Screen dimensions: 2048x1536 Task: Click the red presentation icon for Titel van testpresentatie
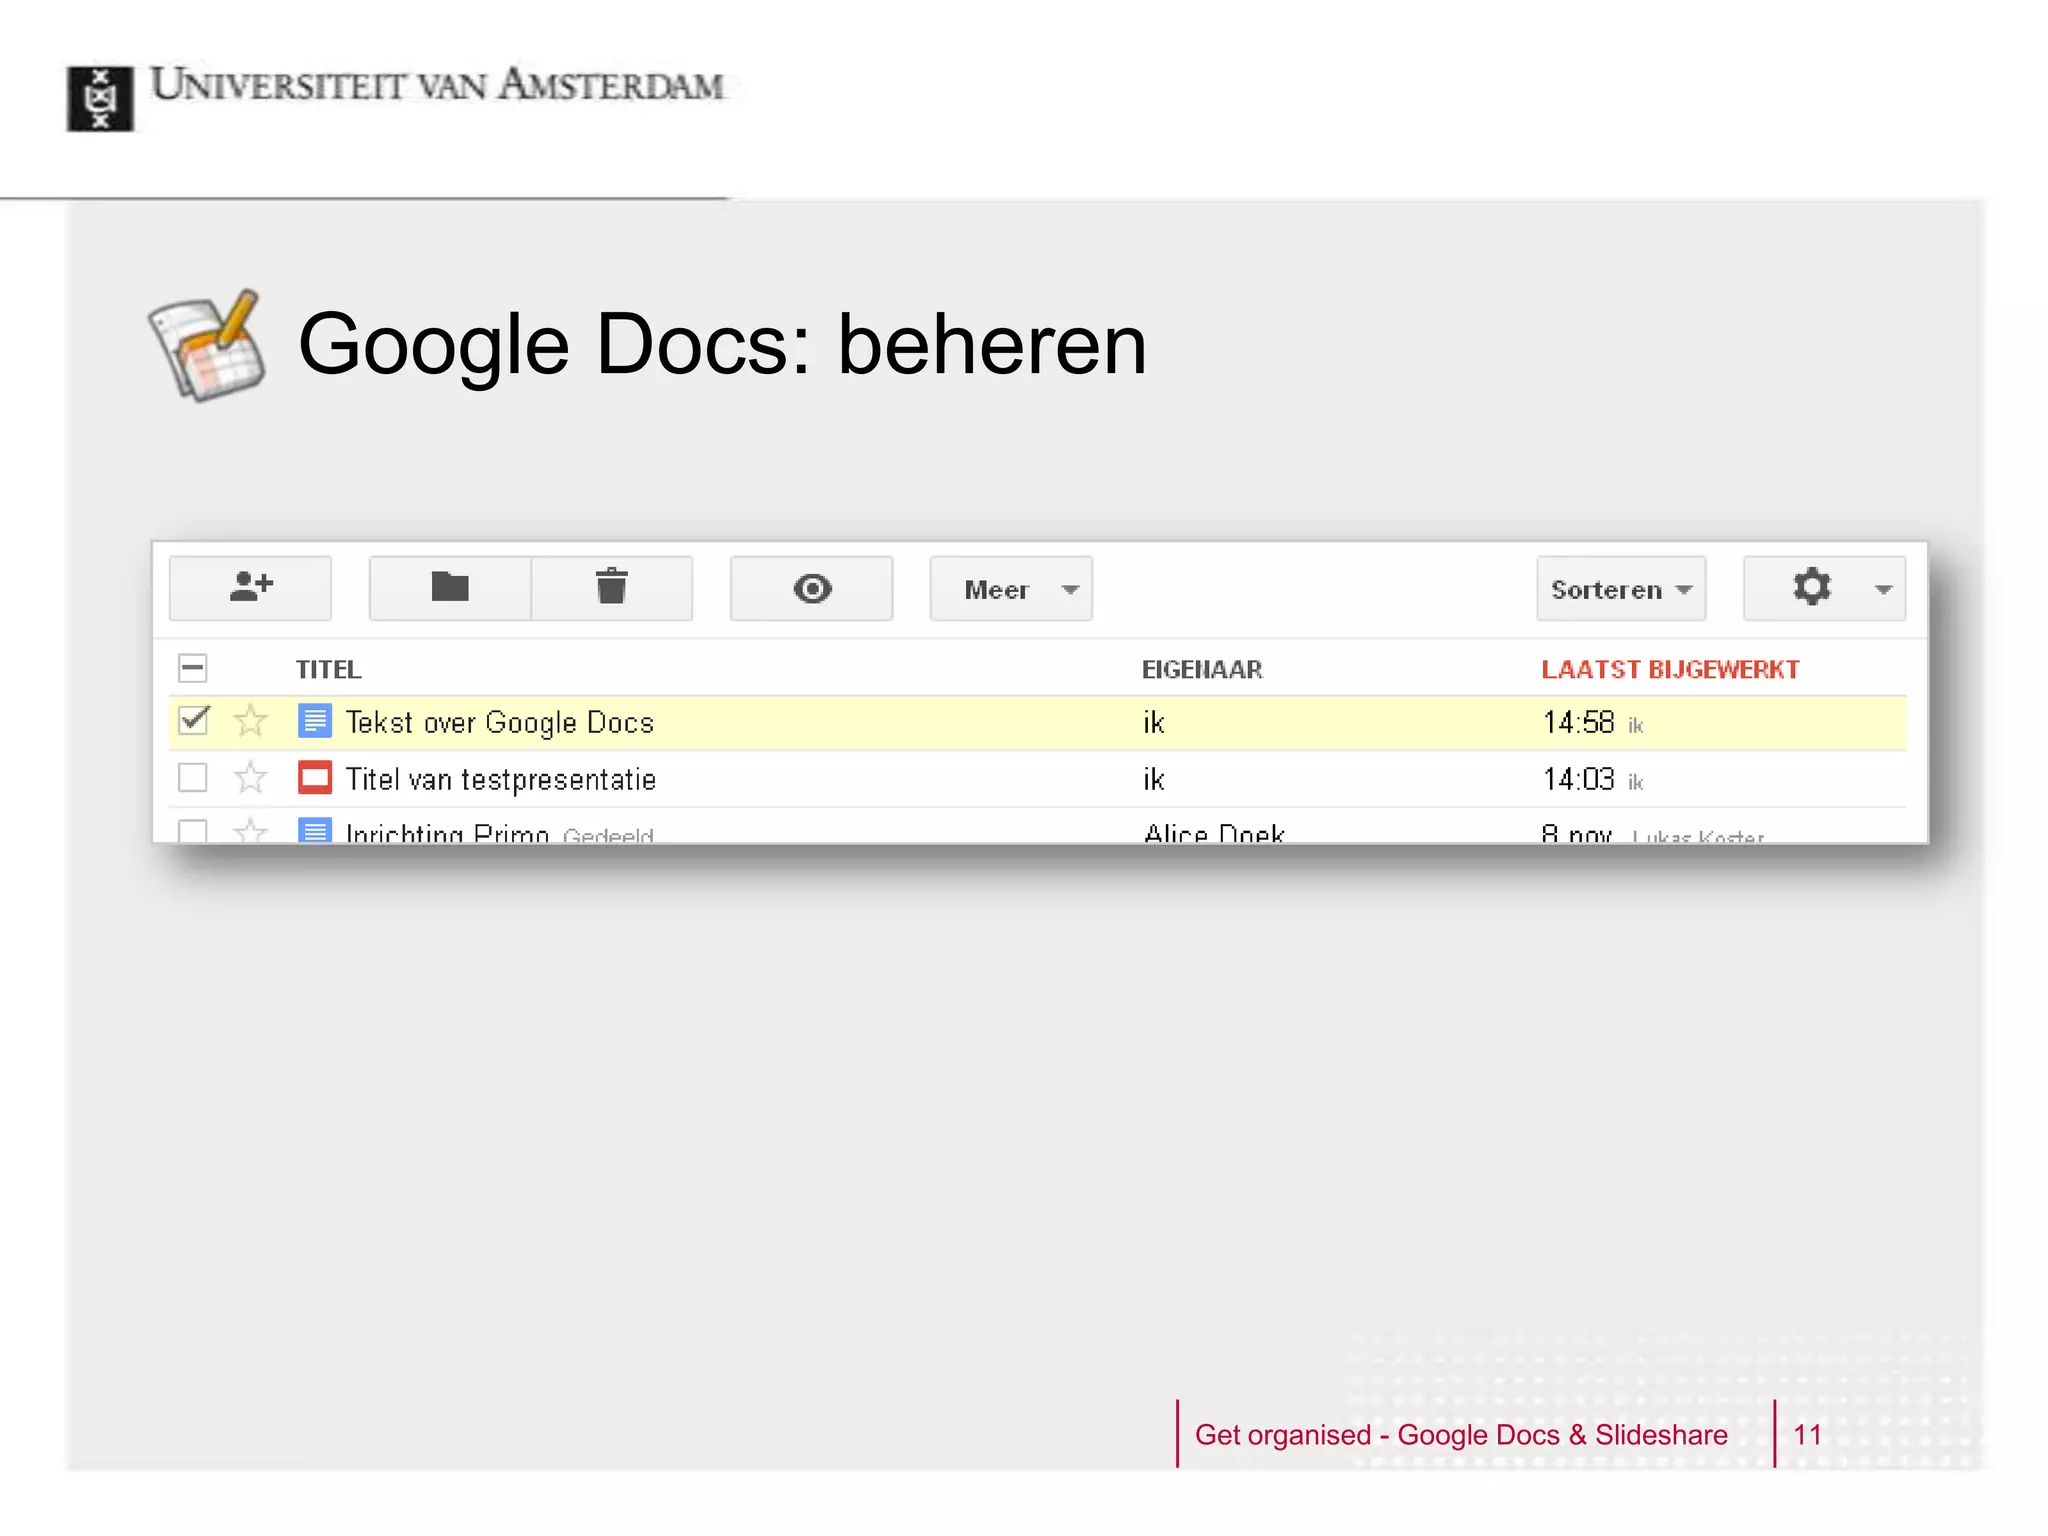(315, 777)
